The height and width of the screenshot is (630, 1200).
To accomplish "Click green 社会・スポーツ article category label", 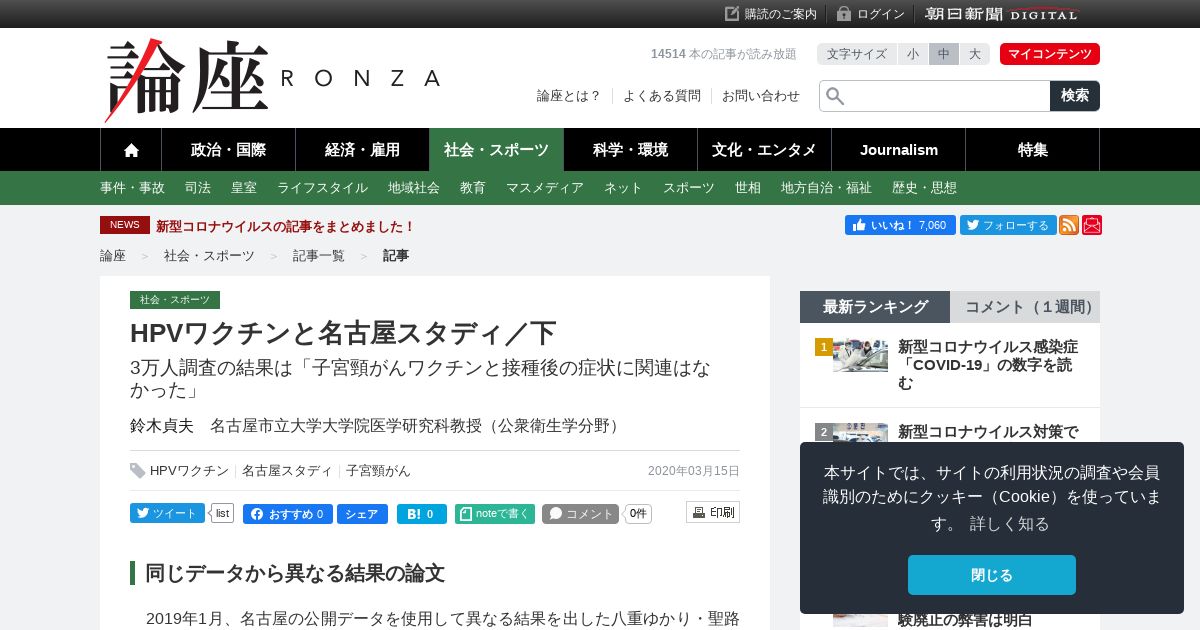I will [175, 300].
